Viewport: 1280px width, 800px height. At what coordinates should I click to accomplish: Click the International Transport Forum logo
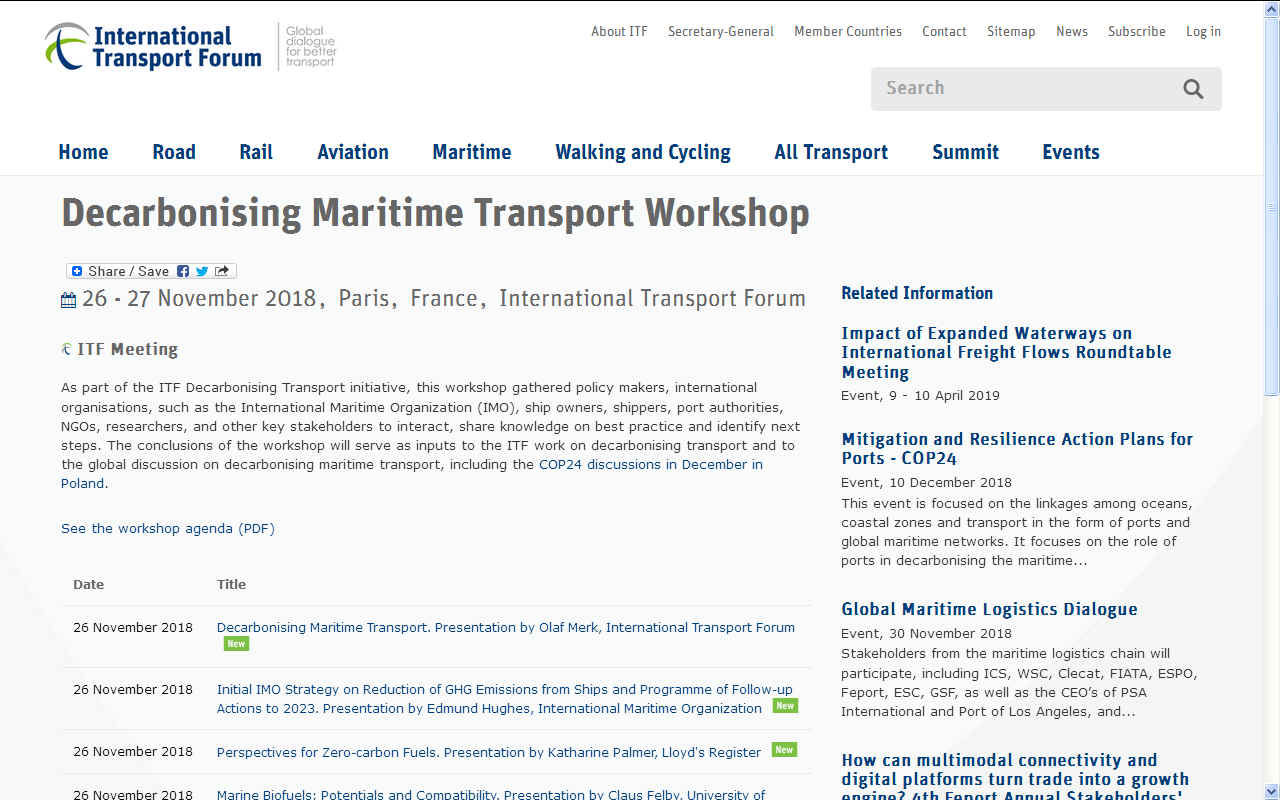point(153,47)
